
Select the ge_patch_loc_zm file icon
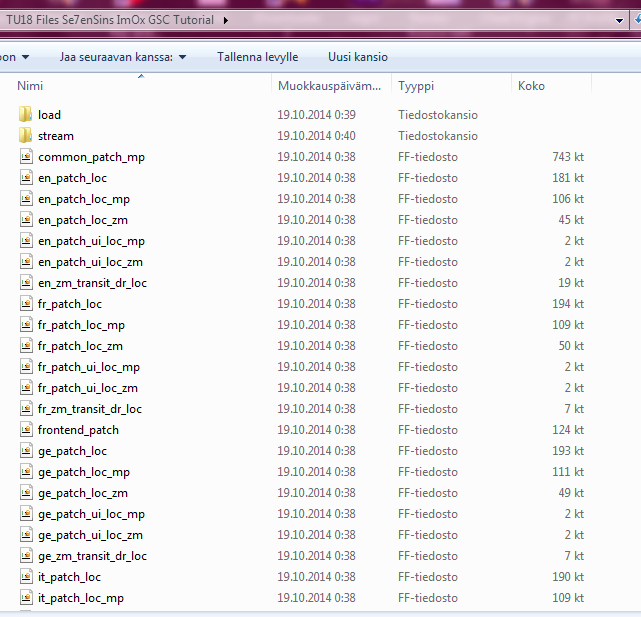click(26, 493)
